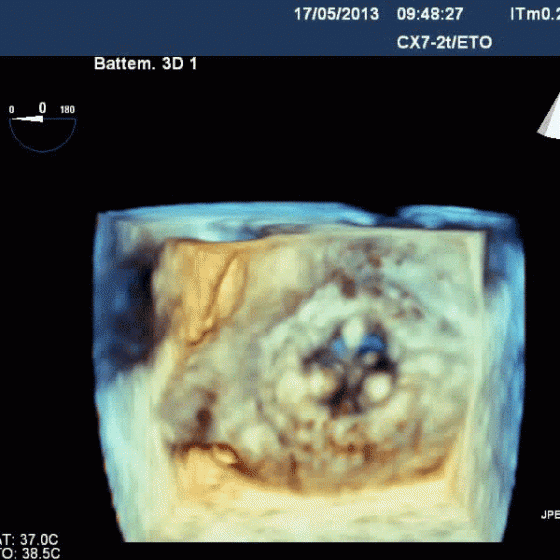Click the blue header bar
This screenshot has width=560, height=560.
point(280,28)
